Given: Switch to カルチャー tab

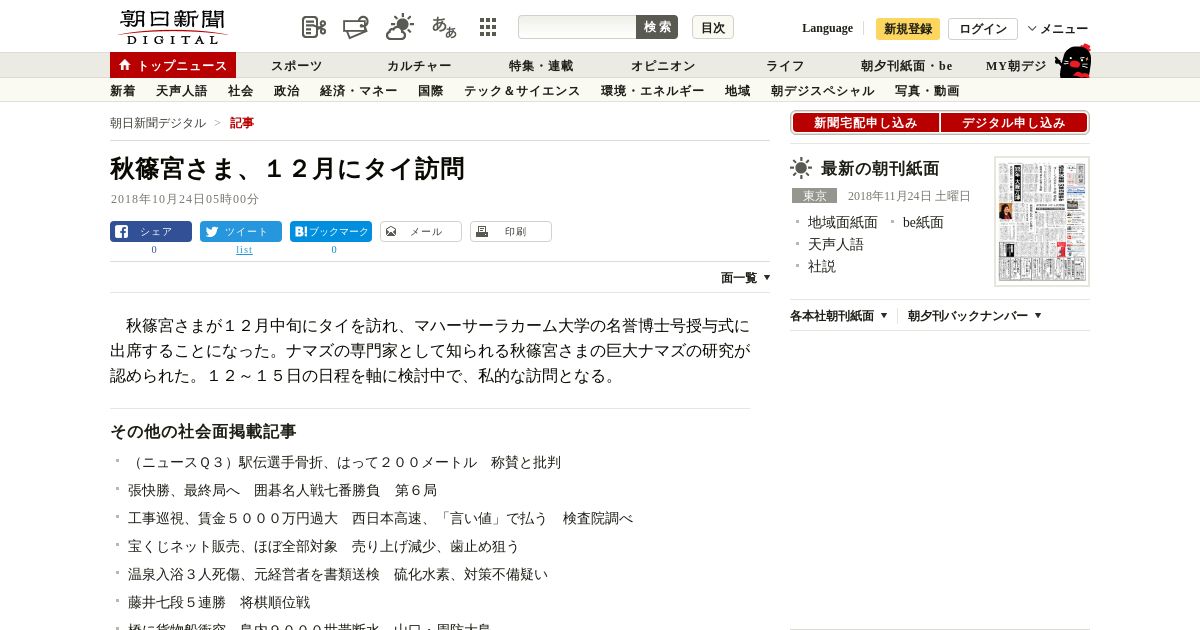Looking at the screenshot, I should click(x=419, y=66).
